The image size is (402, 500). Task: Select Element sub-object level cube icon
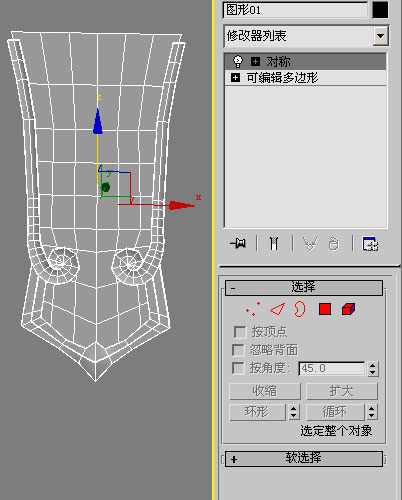(x=348, y=309)
